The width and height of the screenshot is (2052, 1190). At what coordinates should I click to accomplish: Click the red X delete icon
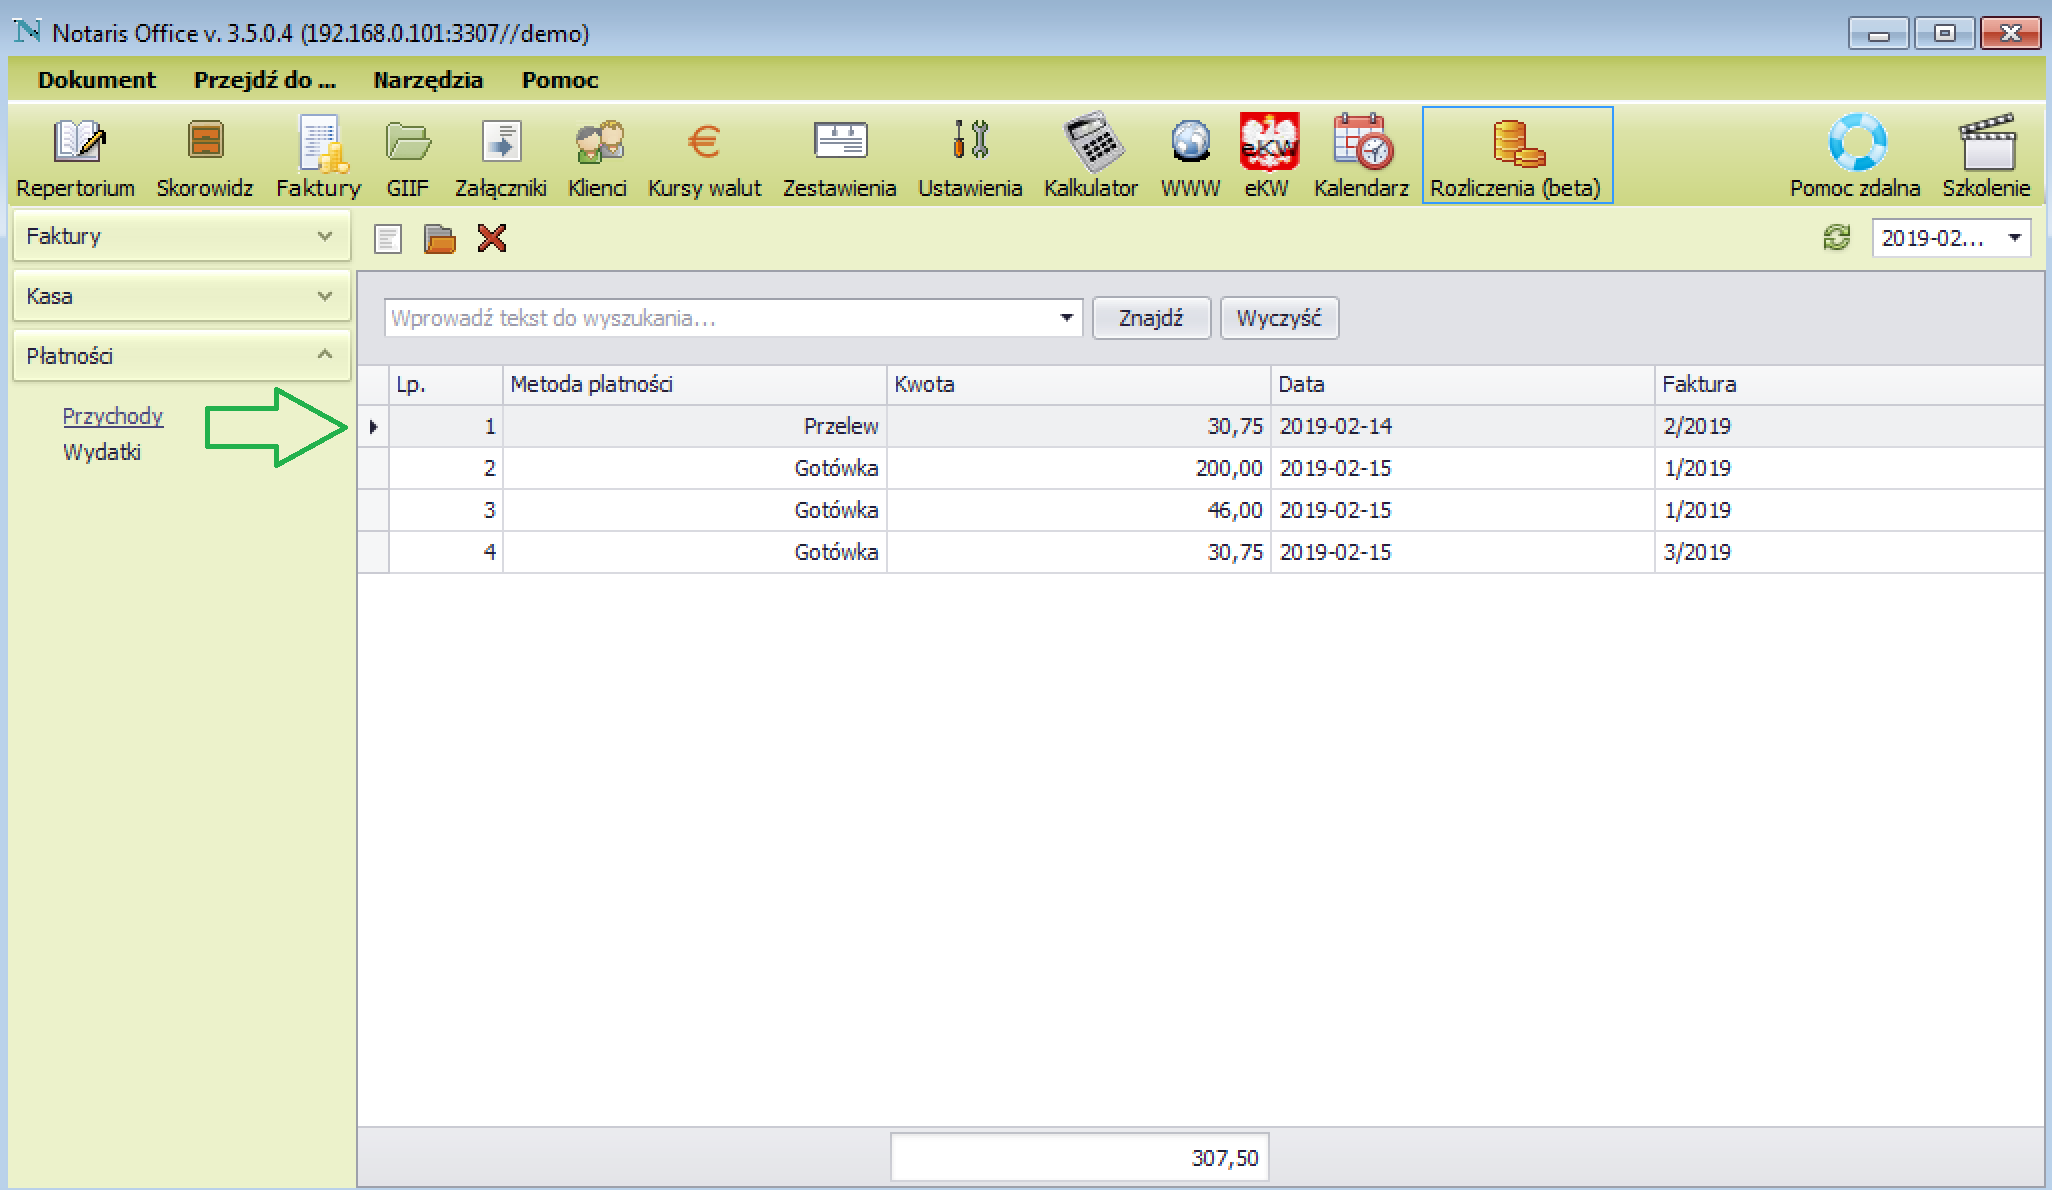point(492,239)
